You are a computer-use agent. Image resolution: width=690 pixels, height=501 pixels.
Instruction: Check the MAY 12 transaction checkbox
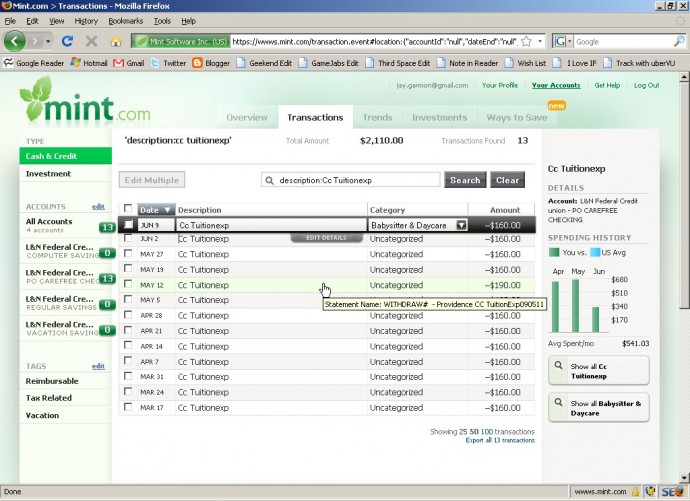128,284
